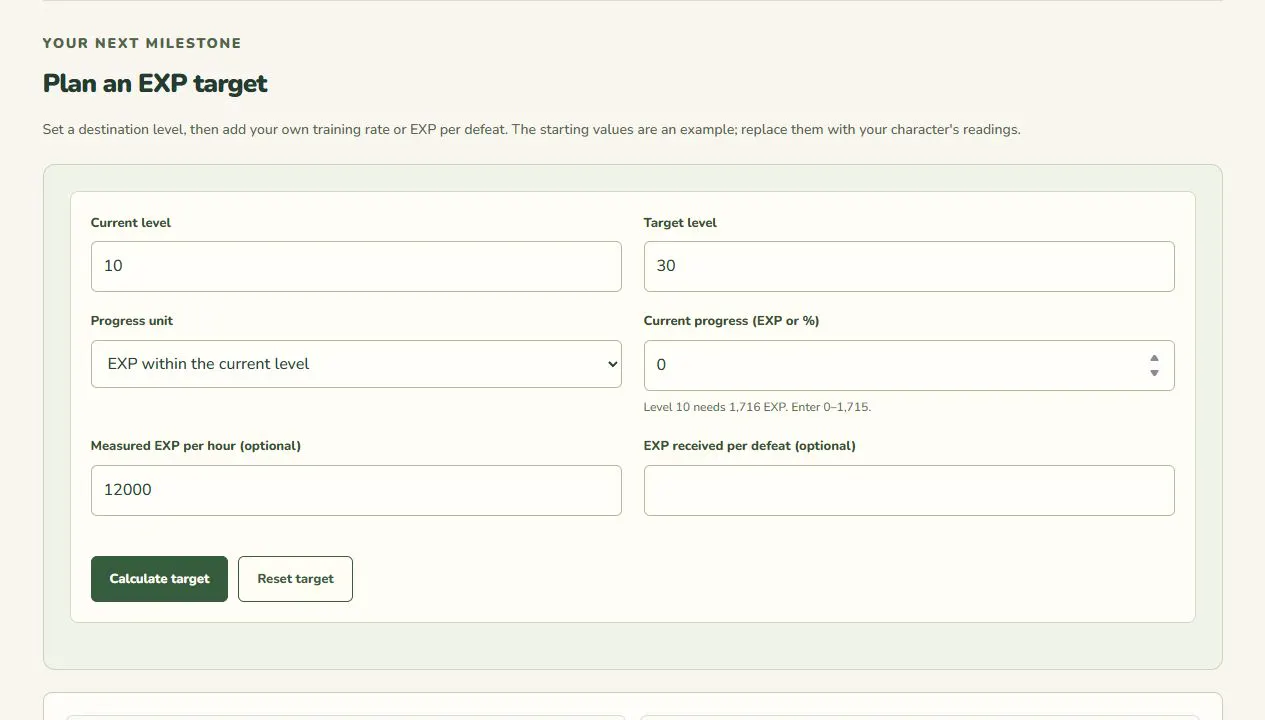
Task: Edit the Target level field
Action: (909, 266)
